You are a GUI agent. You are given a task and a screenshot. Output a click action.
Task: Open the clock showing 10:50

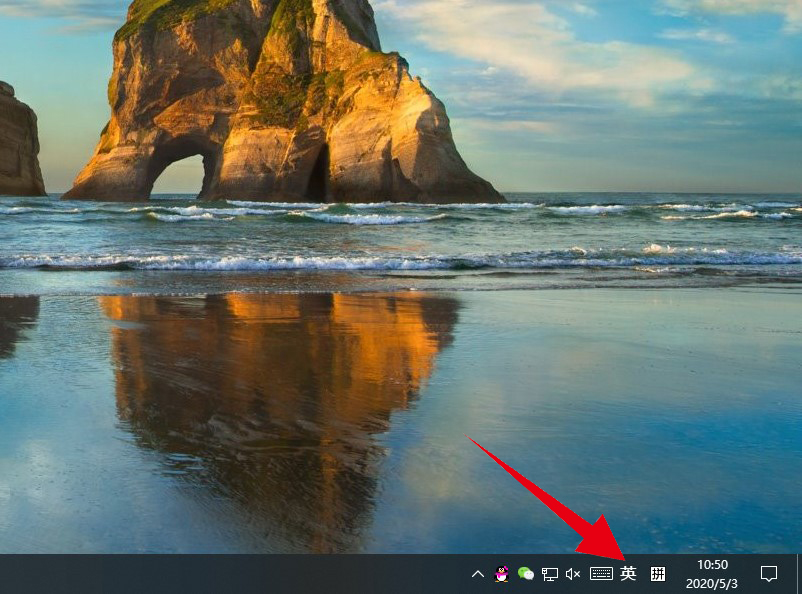point(712,574)
